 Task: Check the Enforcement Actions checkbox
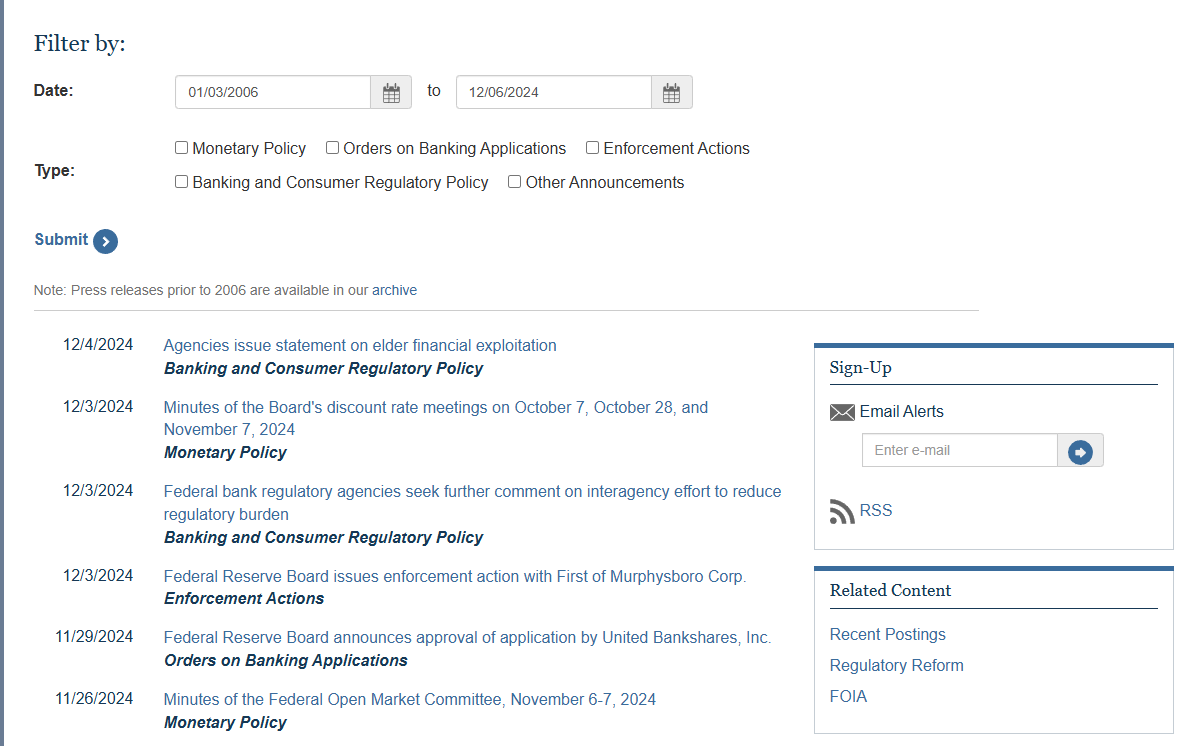(x=592, y=148)
